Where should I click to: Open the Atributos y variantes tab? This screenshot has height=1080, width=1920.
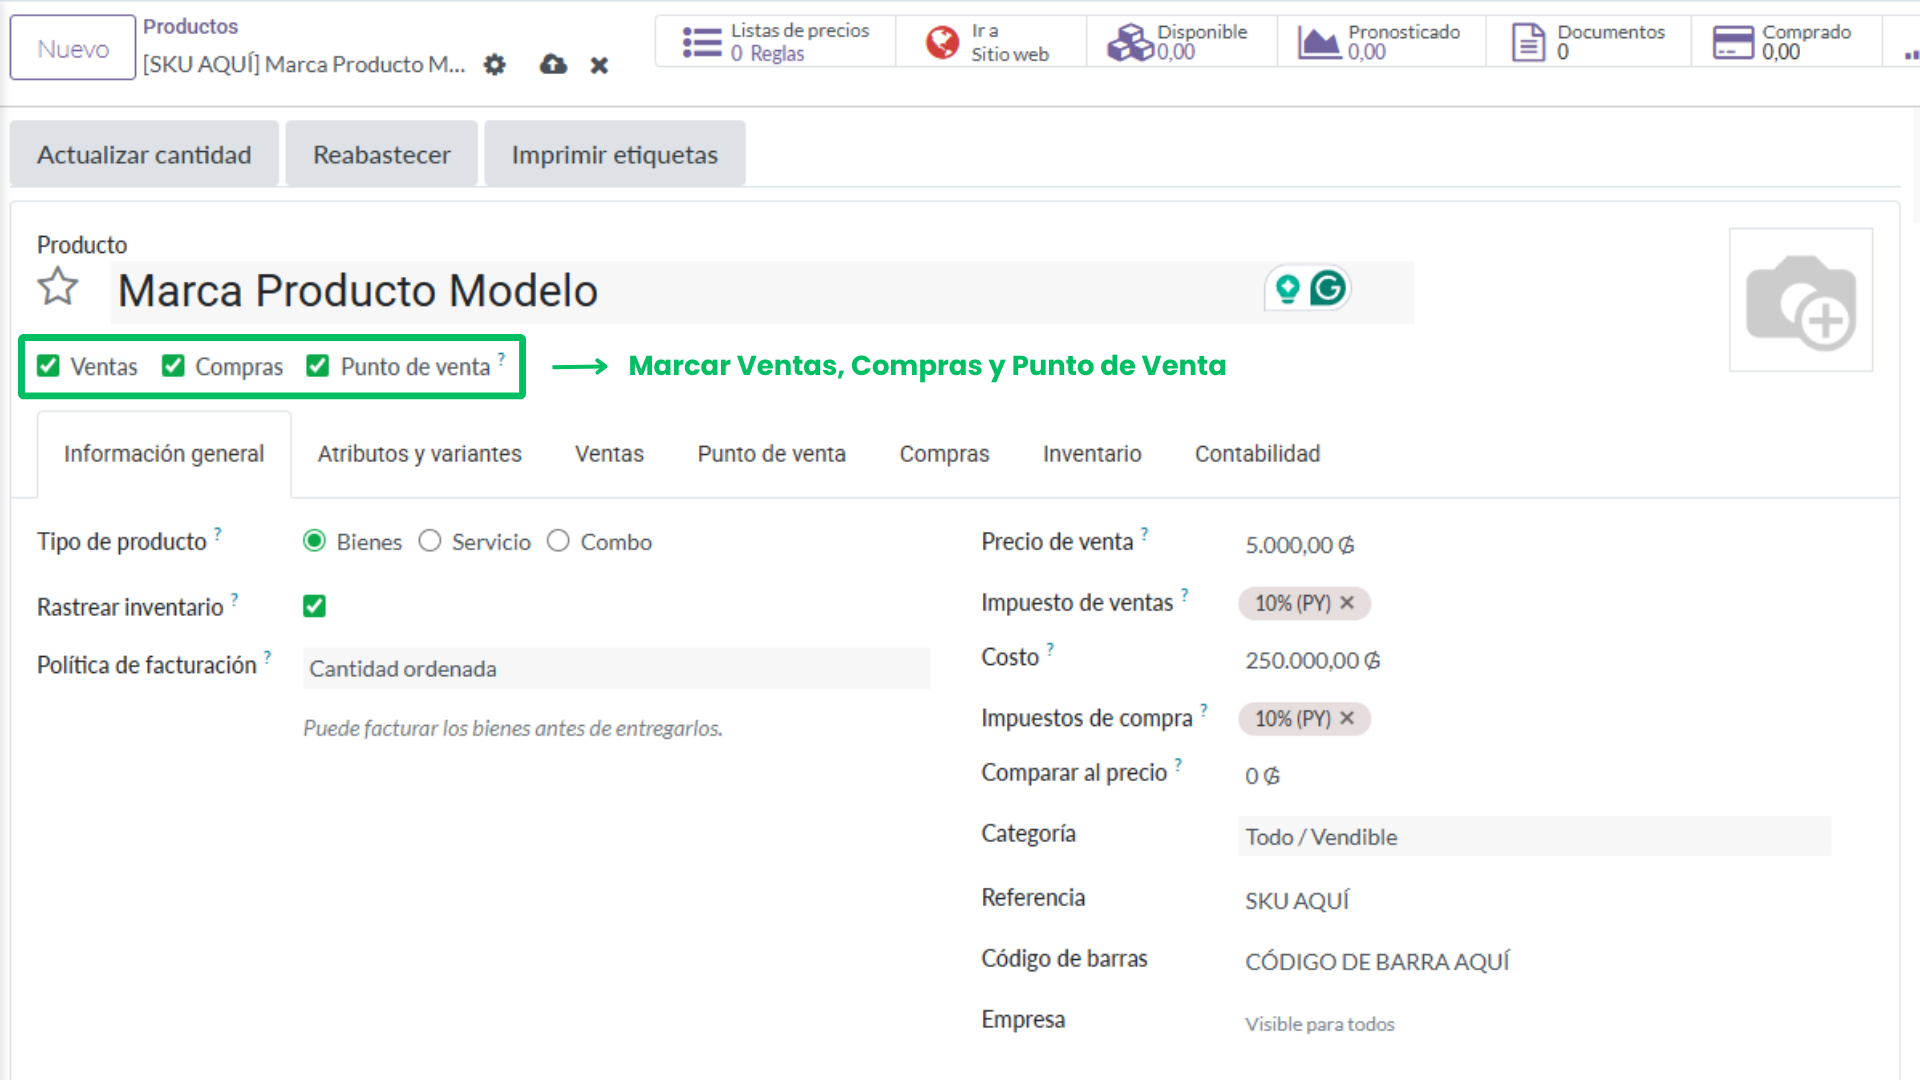point(419,453)
